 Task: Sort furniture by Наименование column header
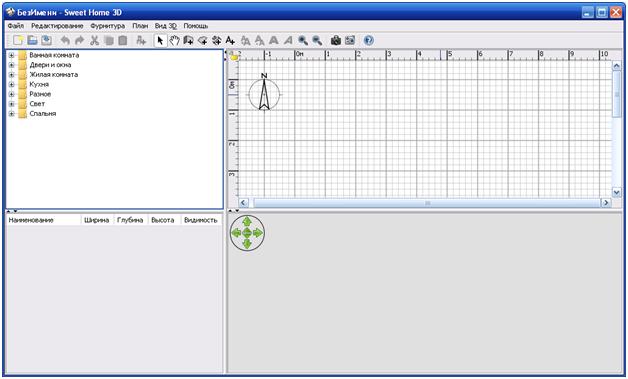[44, 220]
